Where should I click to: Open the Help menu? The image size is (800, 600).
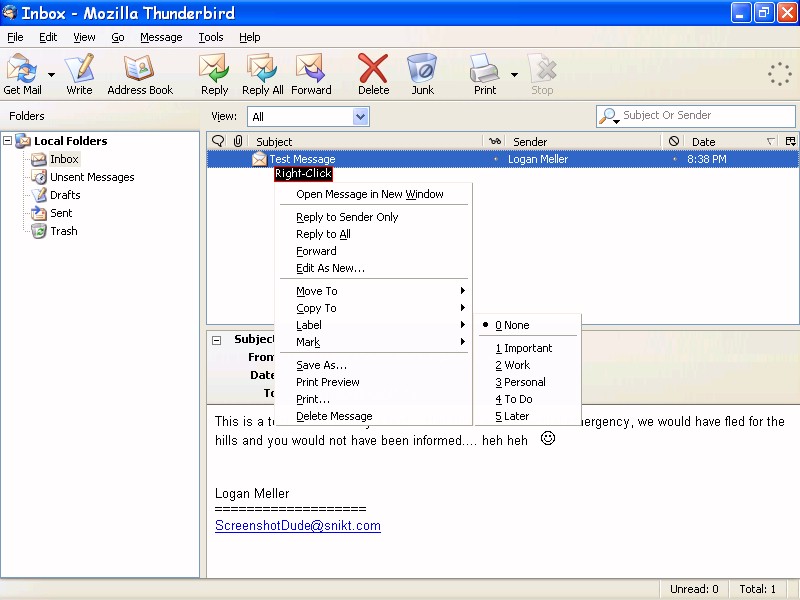click(249, 37)
